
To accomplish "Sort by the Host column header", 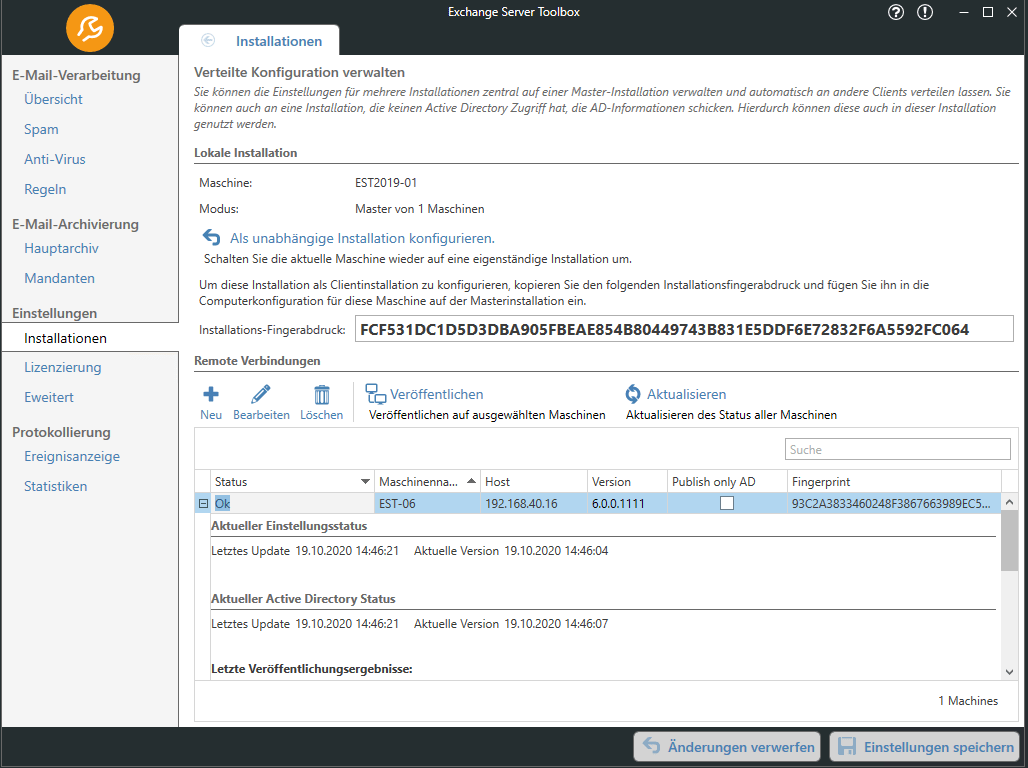I will click(534, 481).
